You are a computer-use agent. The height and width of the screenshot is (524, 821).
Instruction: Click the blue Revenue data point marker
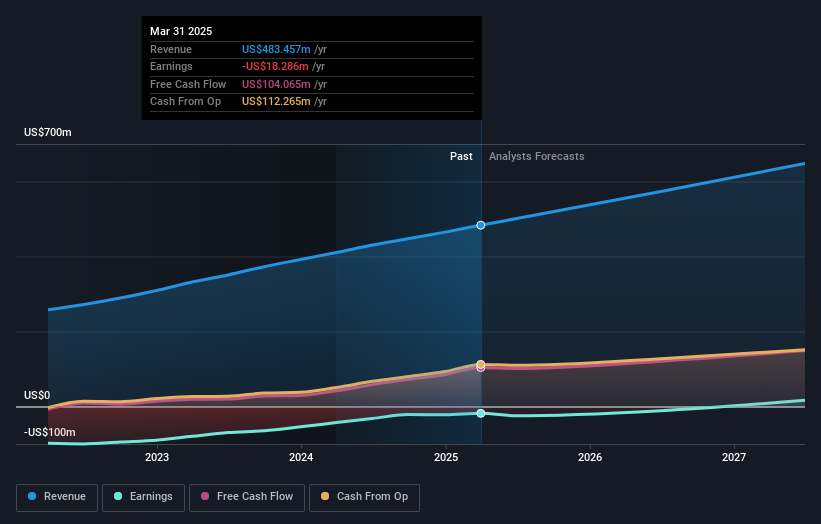click(x=481, y=225)
